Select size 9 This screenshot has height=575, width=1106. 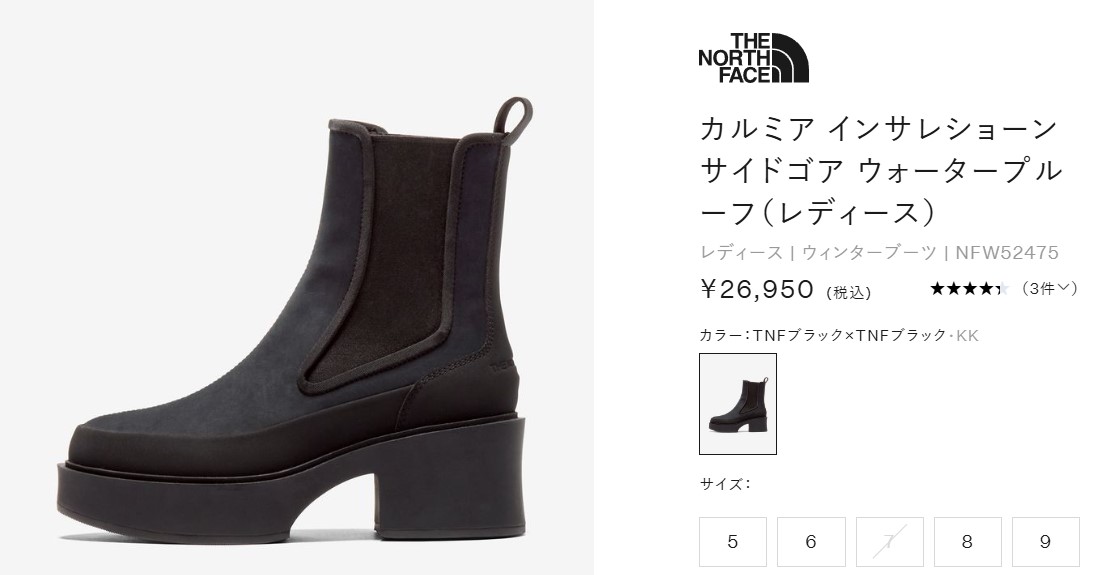point(1045,542)
